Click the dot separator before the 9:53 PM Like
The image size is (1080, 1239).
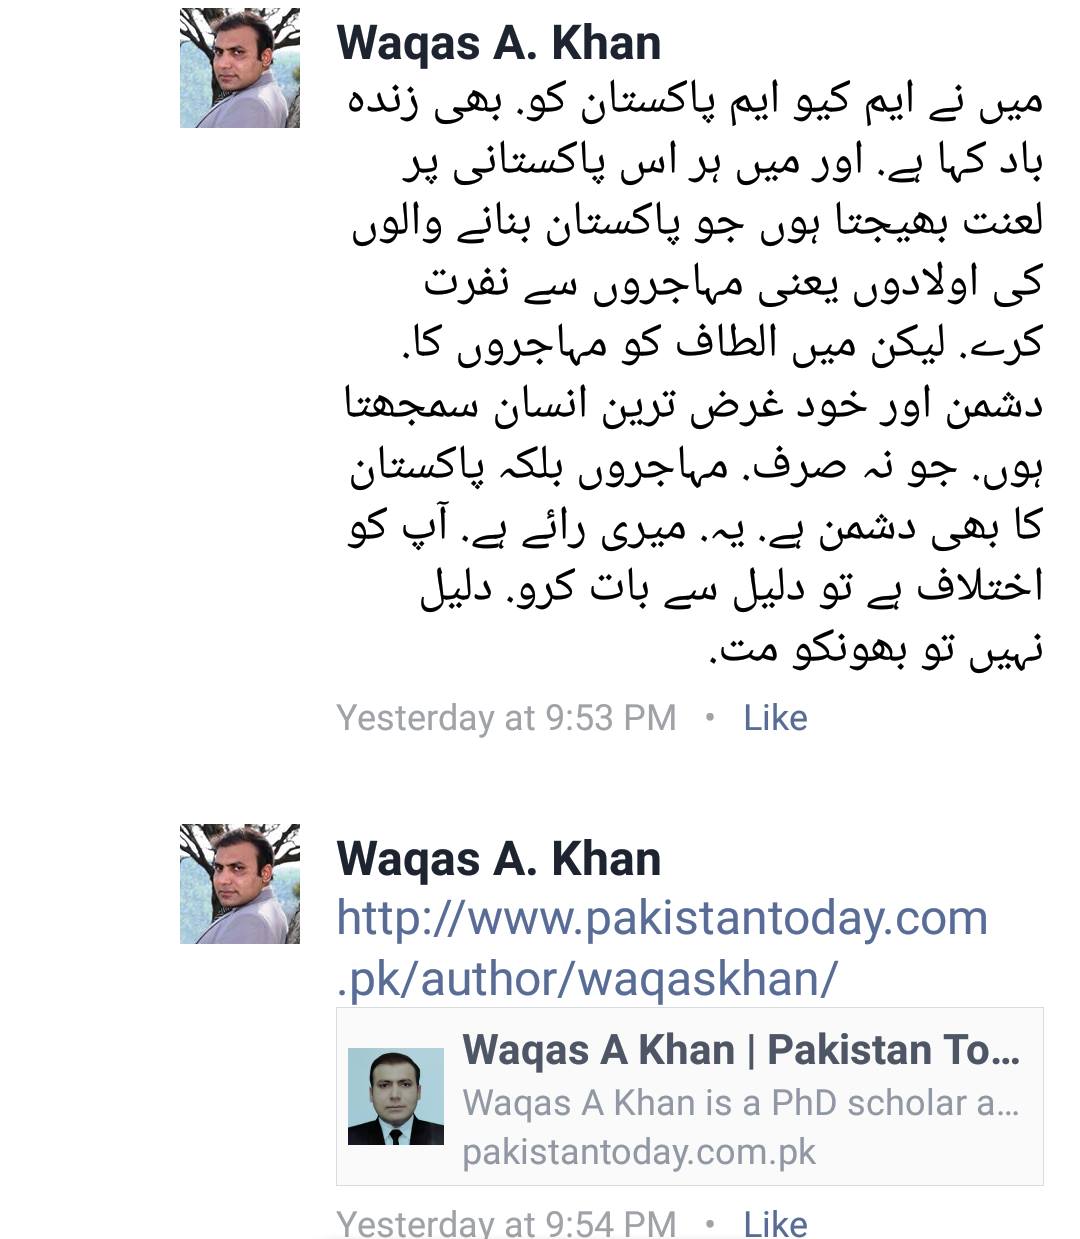point(710,718)
